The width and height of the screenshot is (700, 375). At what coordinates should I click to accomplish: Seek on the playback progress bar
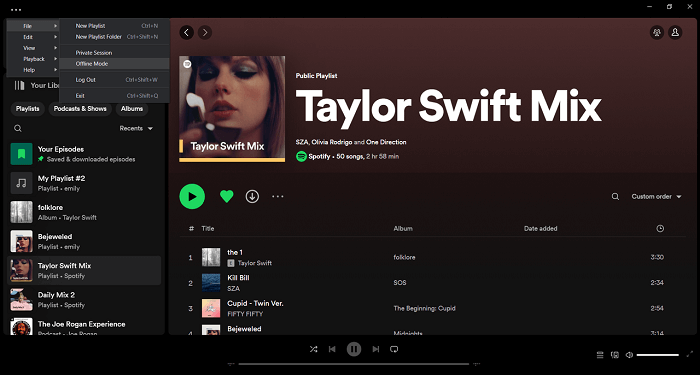tap(354, 364)
